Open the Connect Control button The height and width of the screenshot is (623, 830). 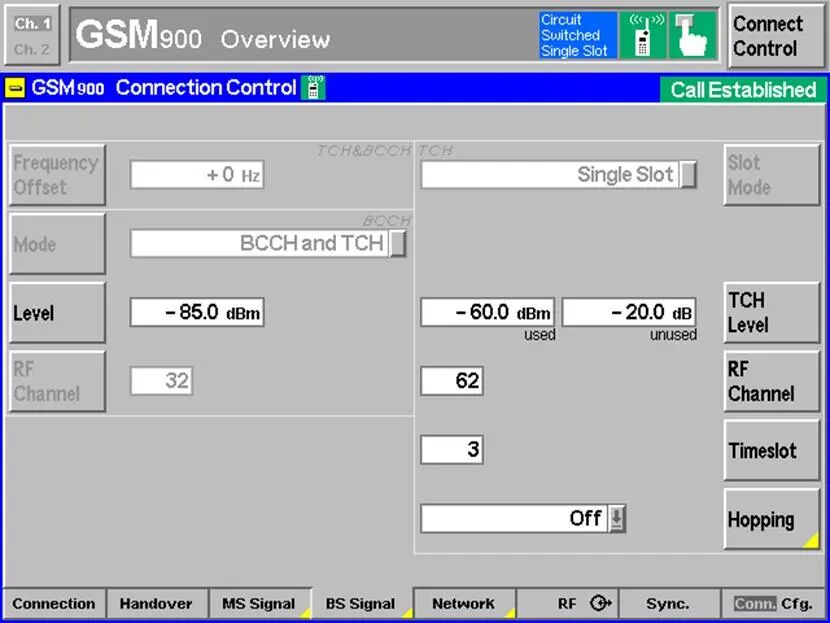[775, 36]
